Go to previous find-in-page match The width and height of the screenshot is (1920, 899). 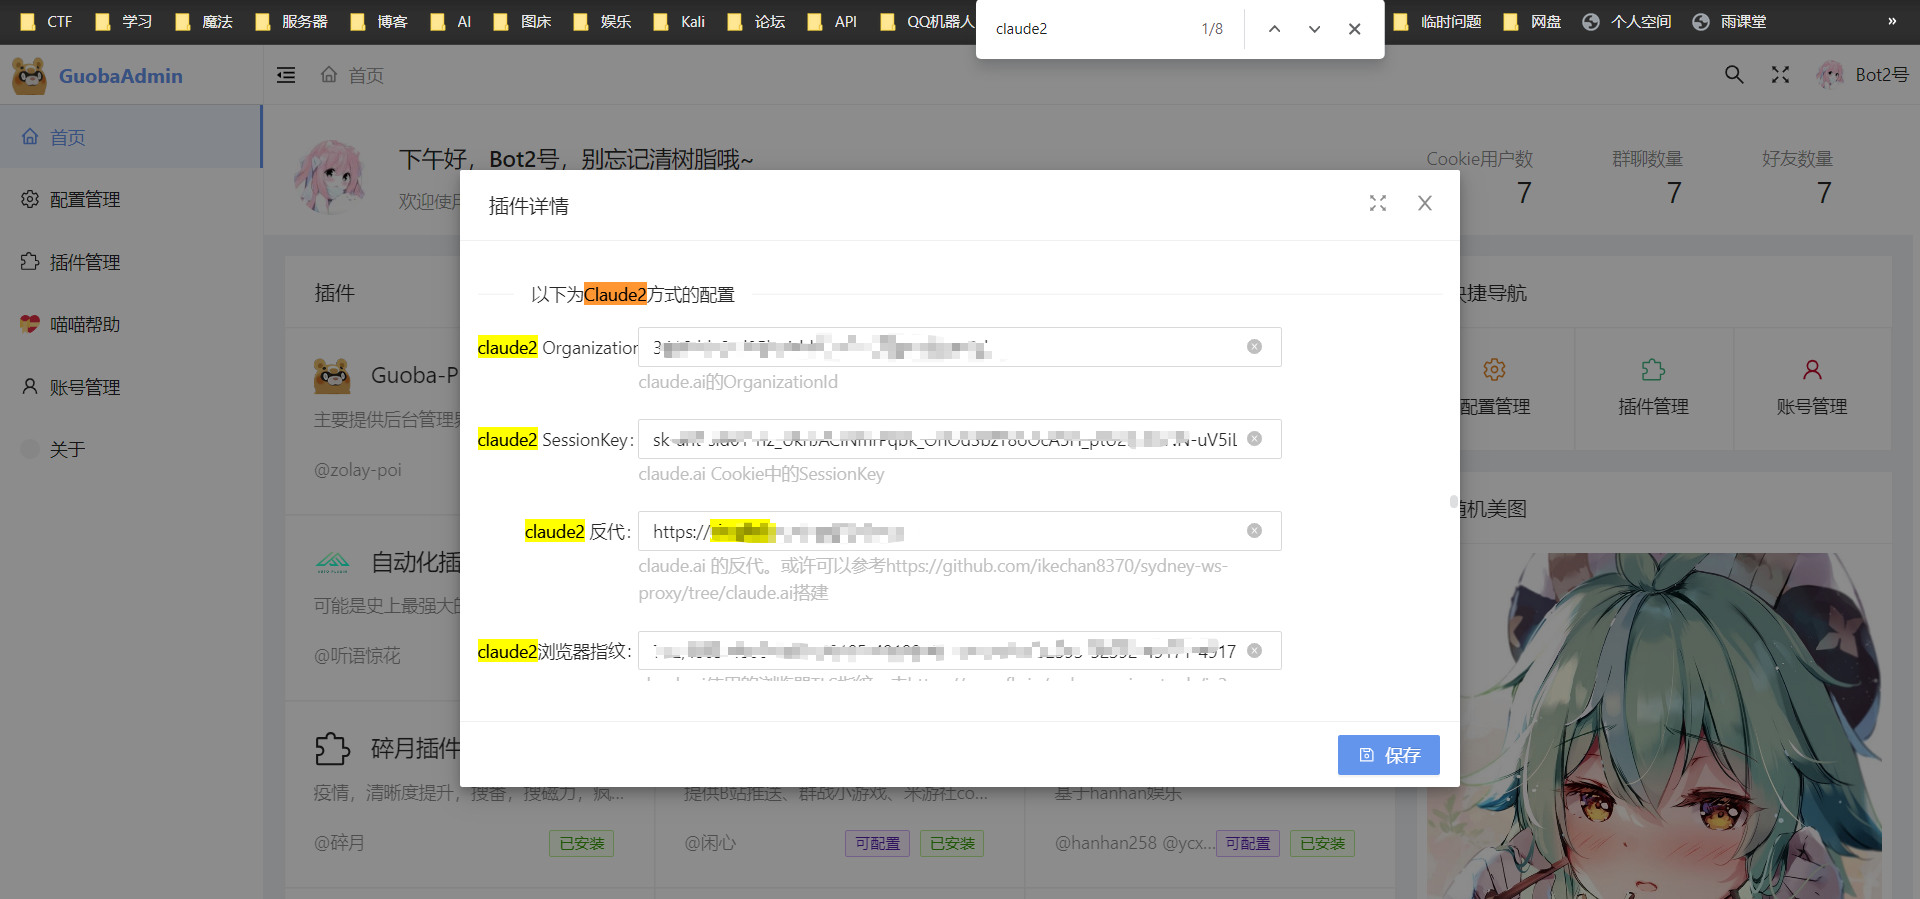(x=1274, y=29)
